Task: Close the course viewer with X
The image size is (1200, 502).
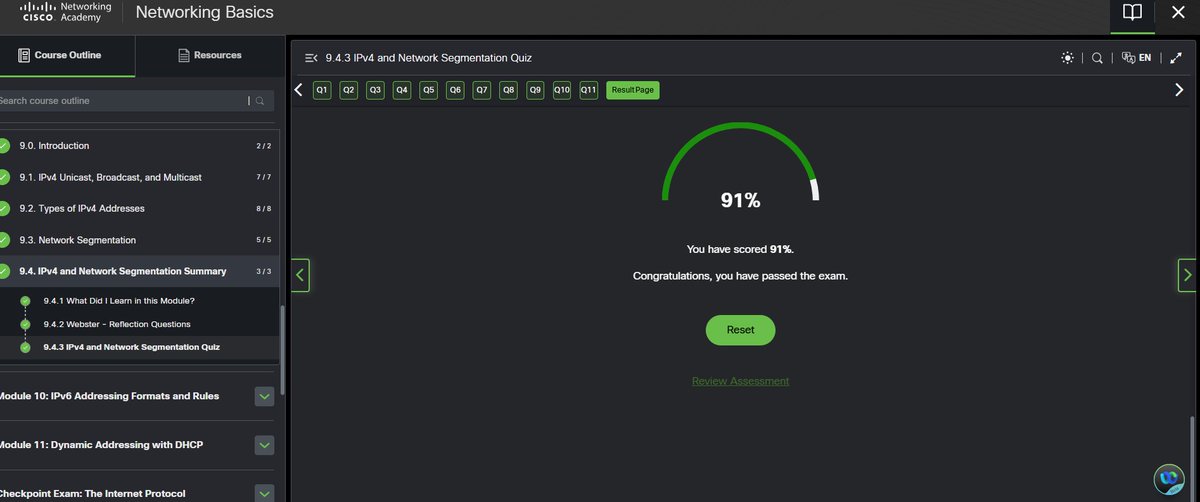Action: pyautogui.click(x=1177, y=13)
